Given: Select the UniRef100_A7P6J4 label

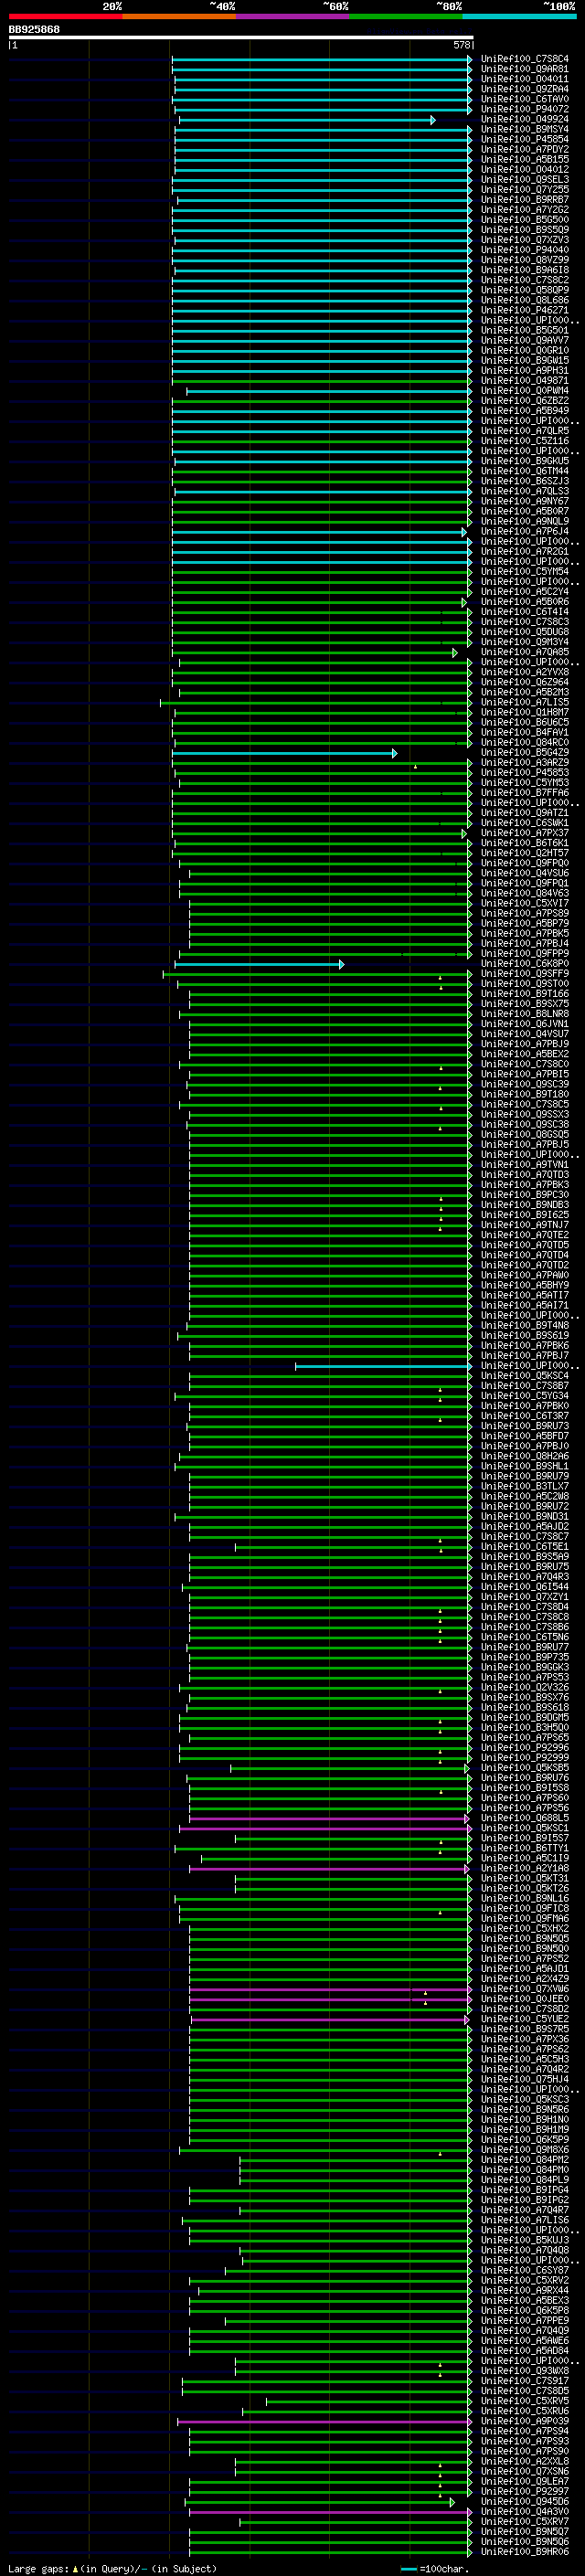Looking at the screenshot, I should tap(524, 531).
